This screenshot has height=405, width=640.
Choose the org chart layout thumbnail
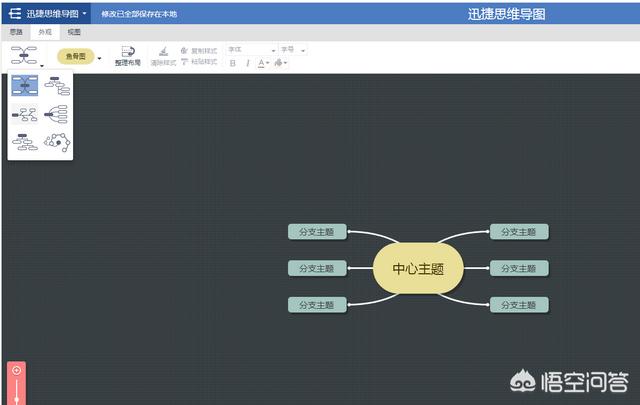[25, 142]
